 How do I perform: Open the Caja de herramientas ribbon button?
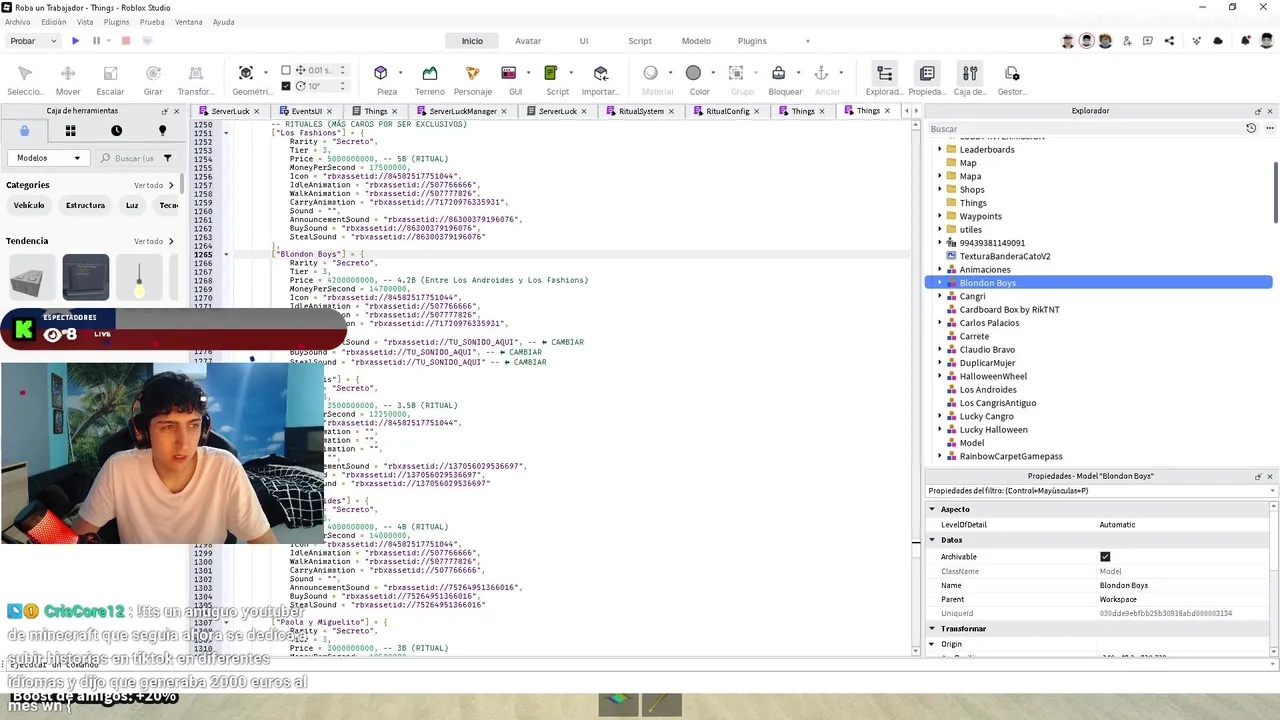point(970,81)
